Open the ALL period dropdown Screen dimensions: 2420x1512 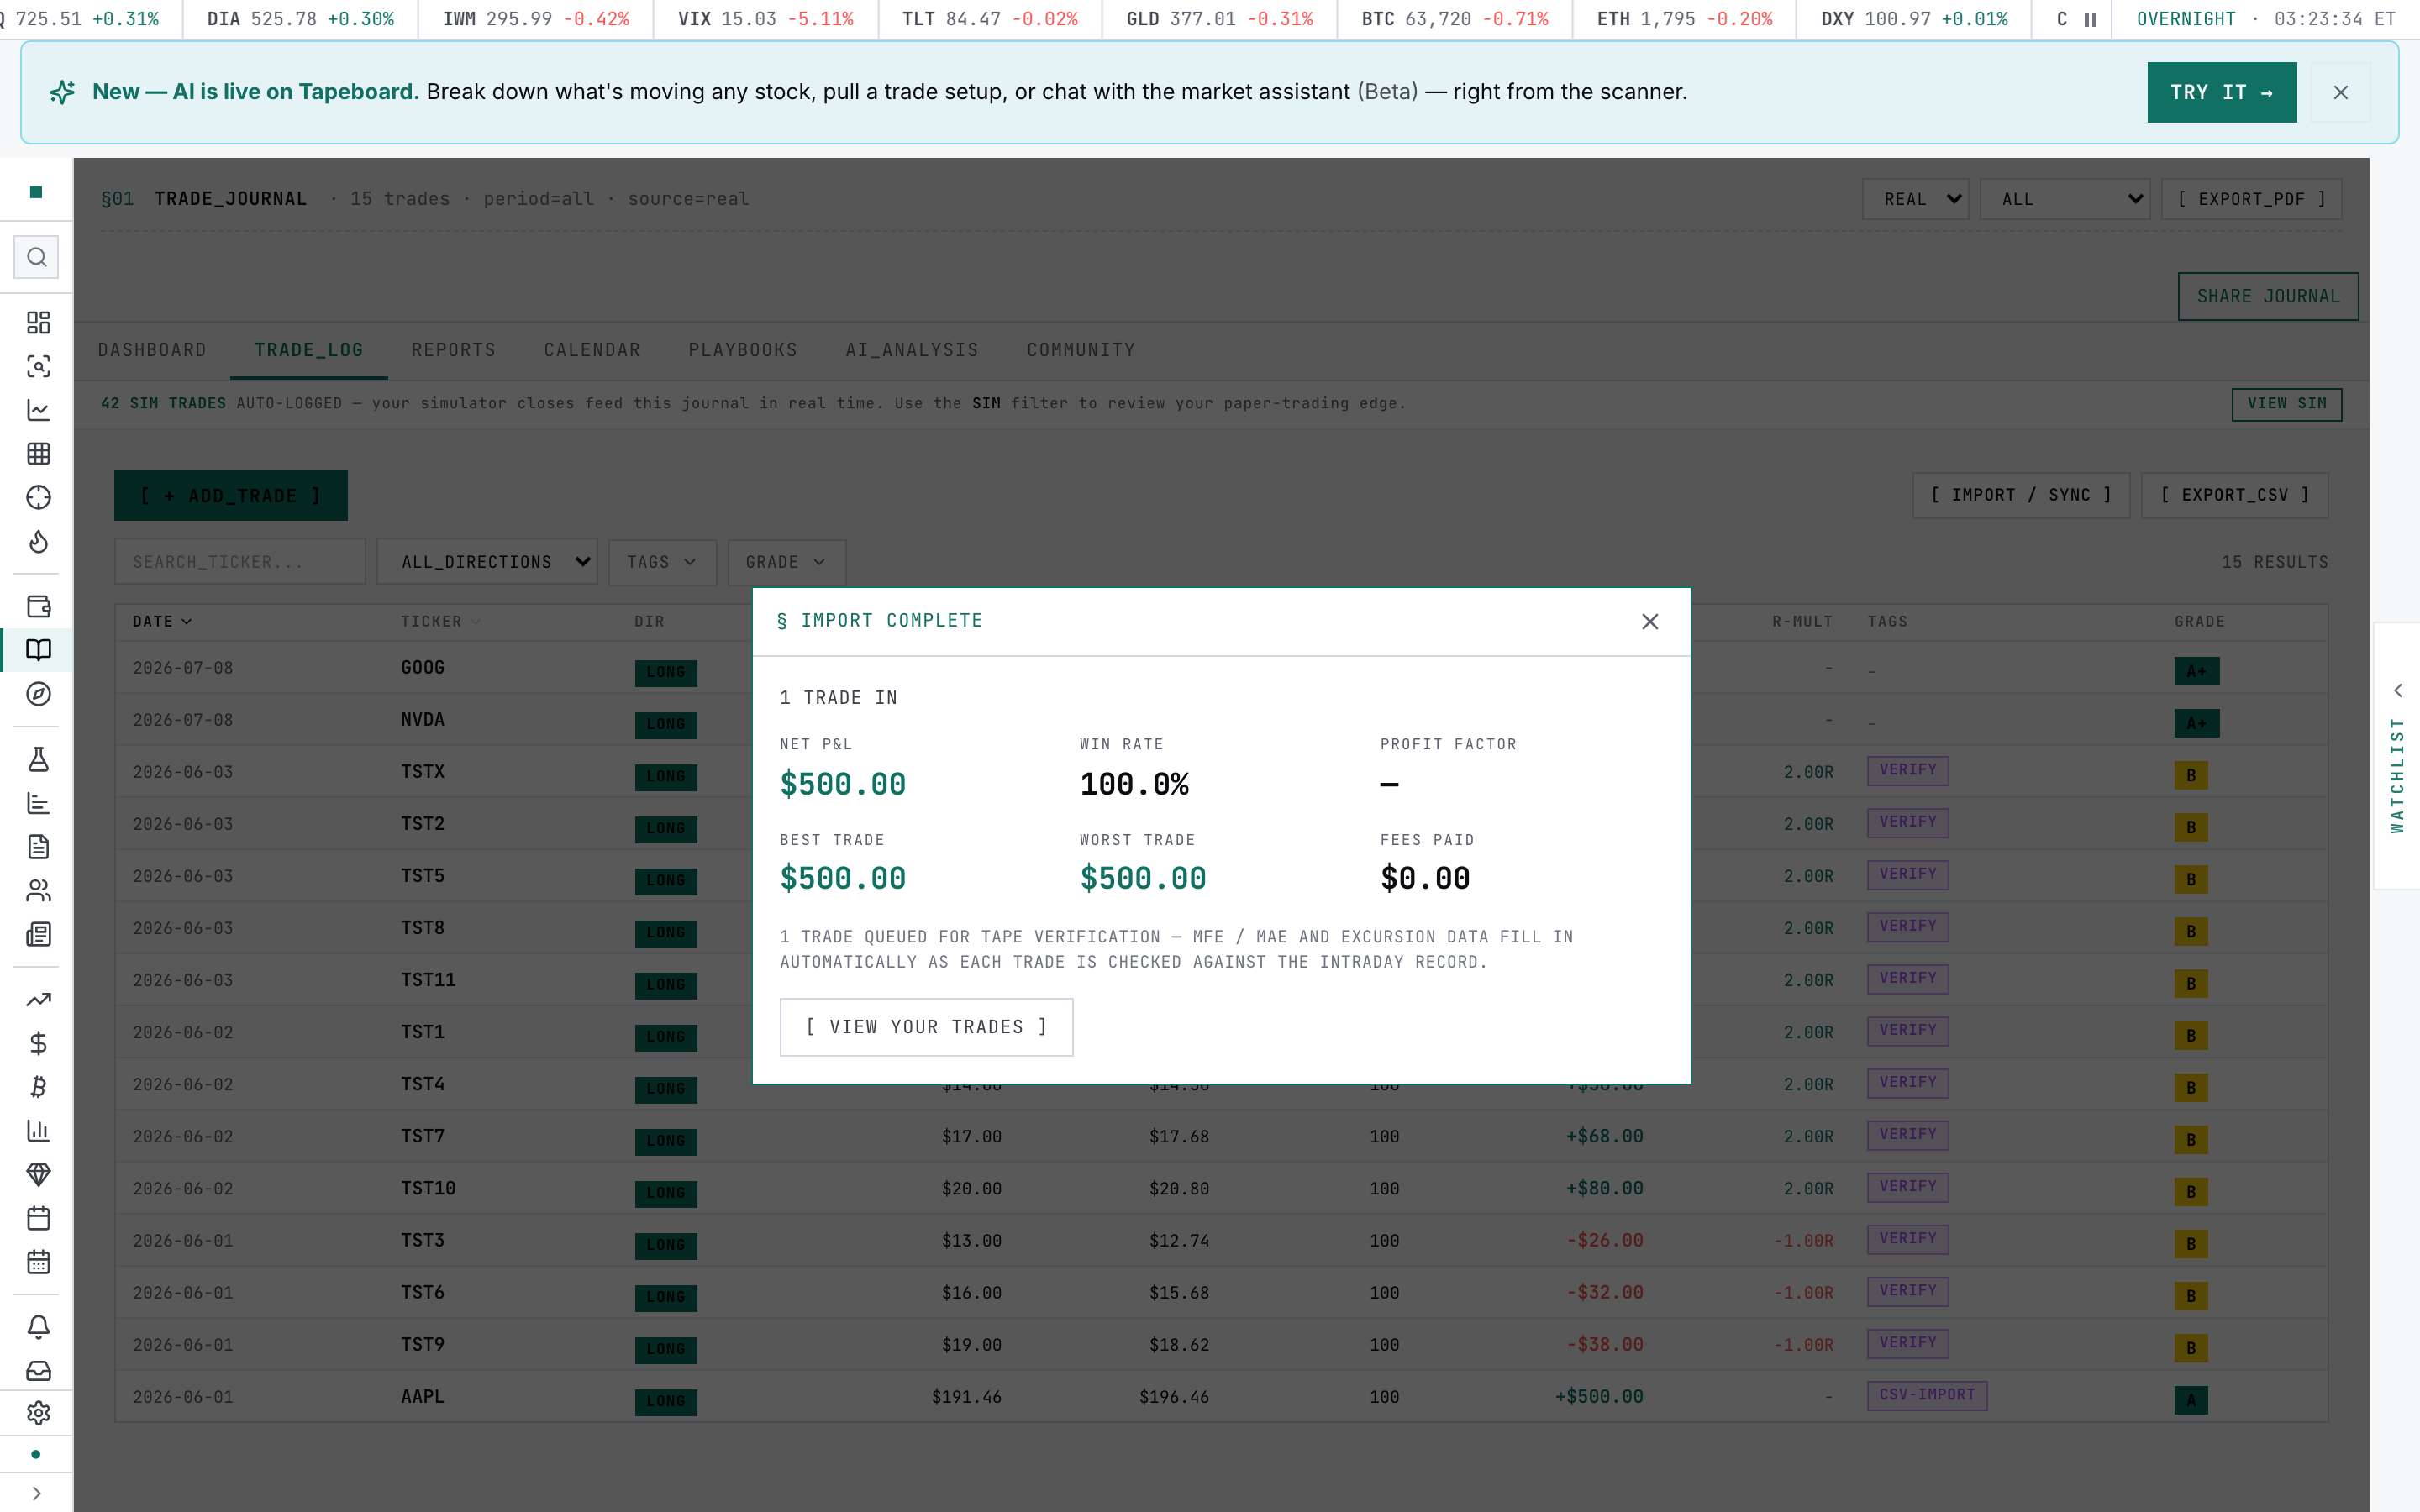point(2064,199)
